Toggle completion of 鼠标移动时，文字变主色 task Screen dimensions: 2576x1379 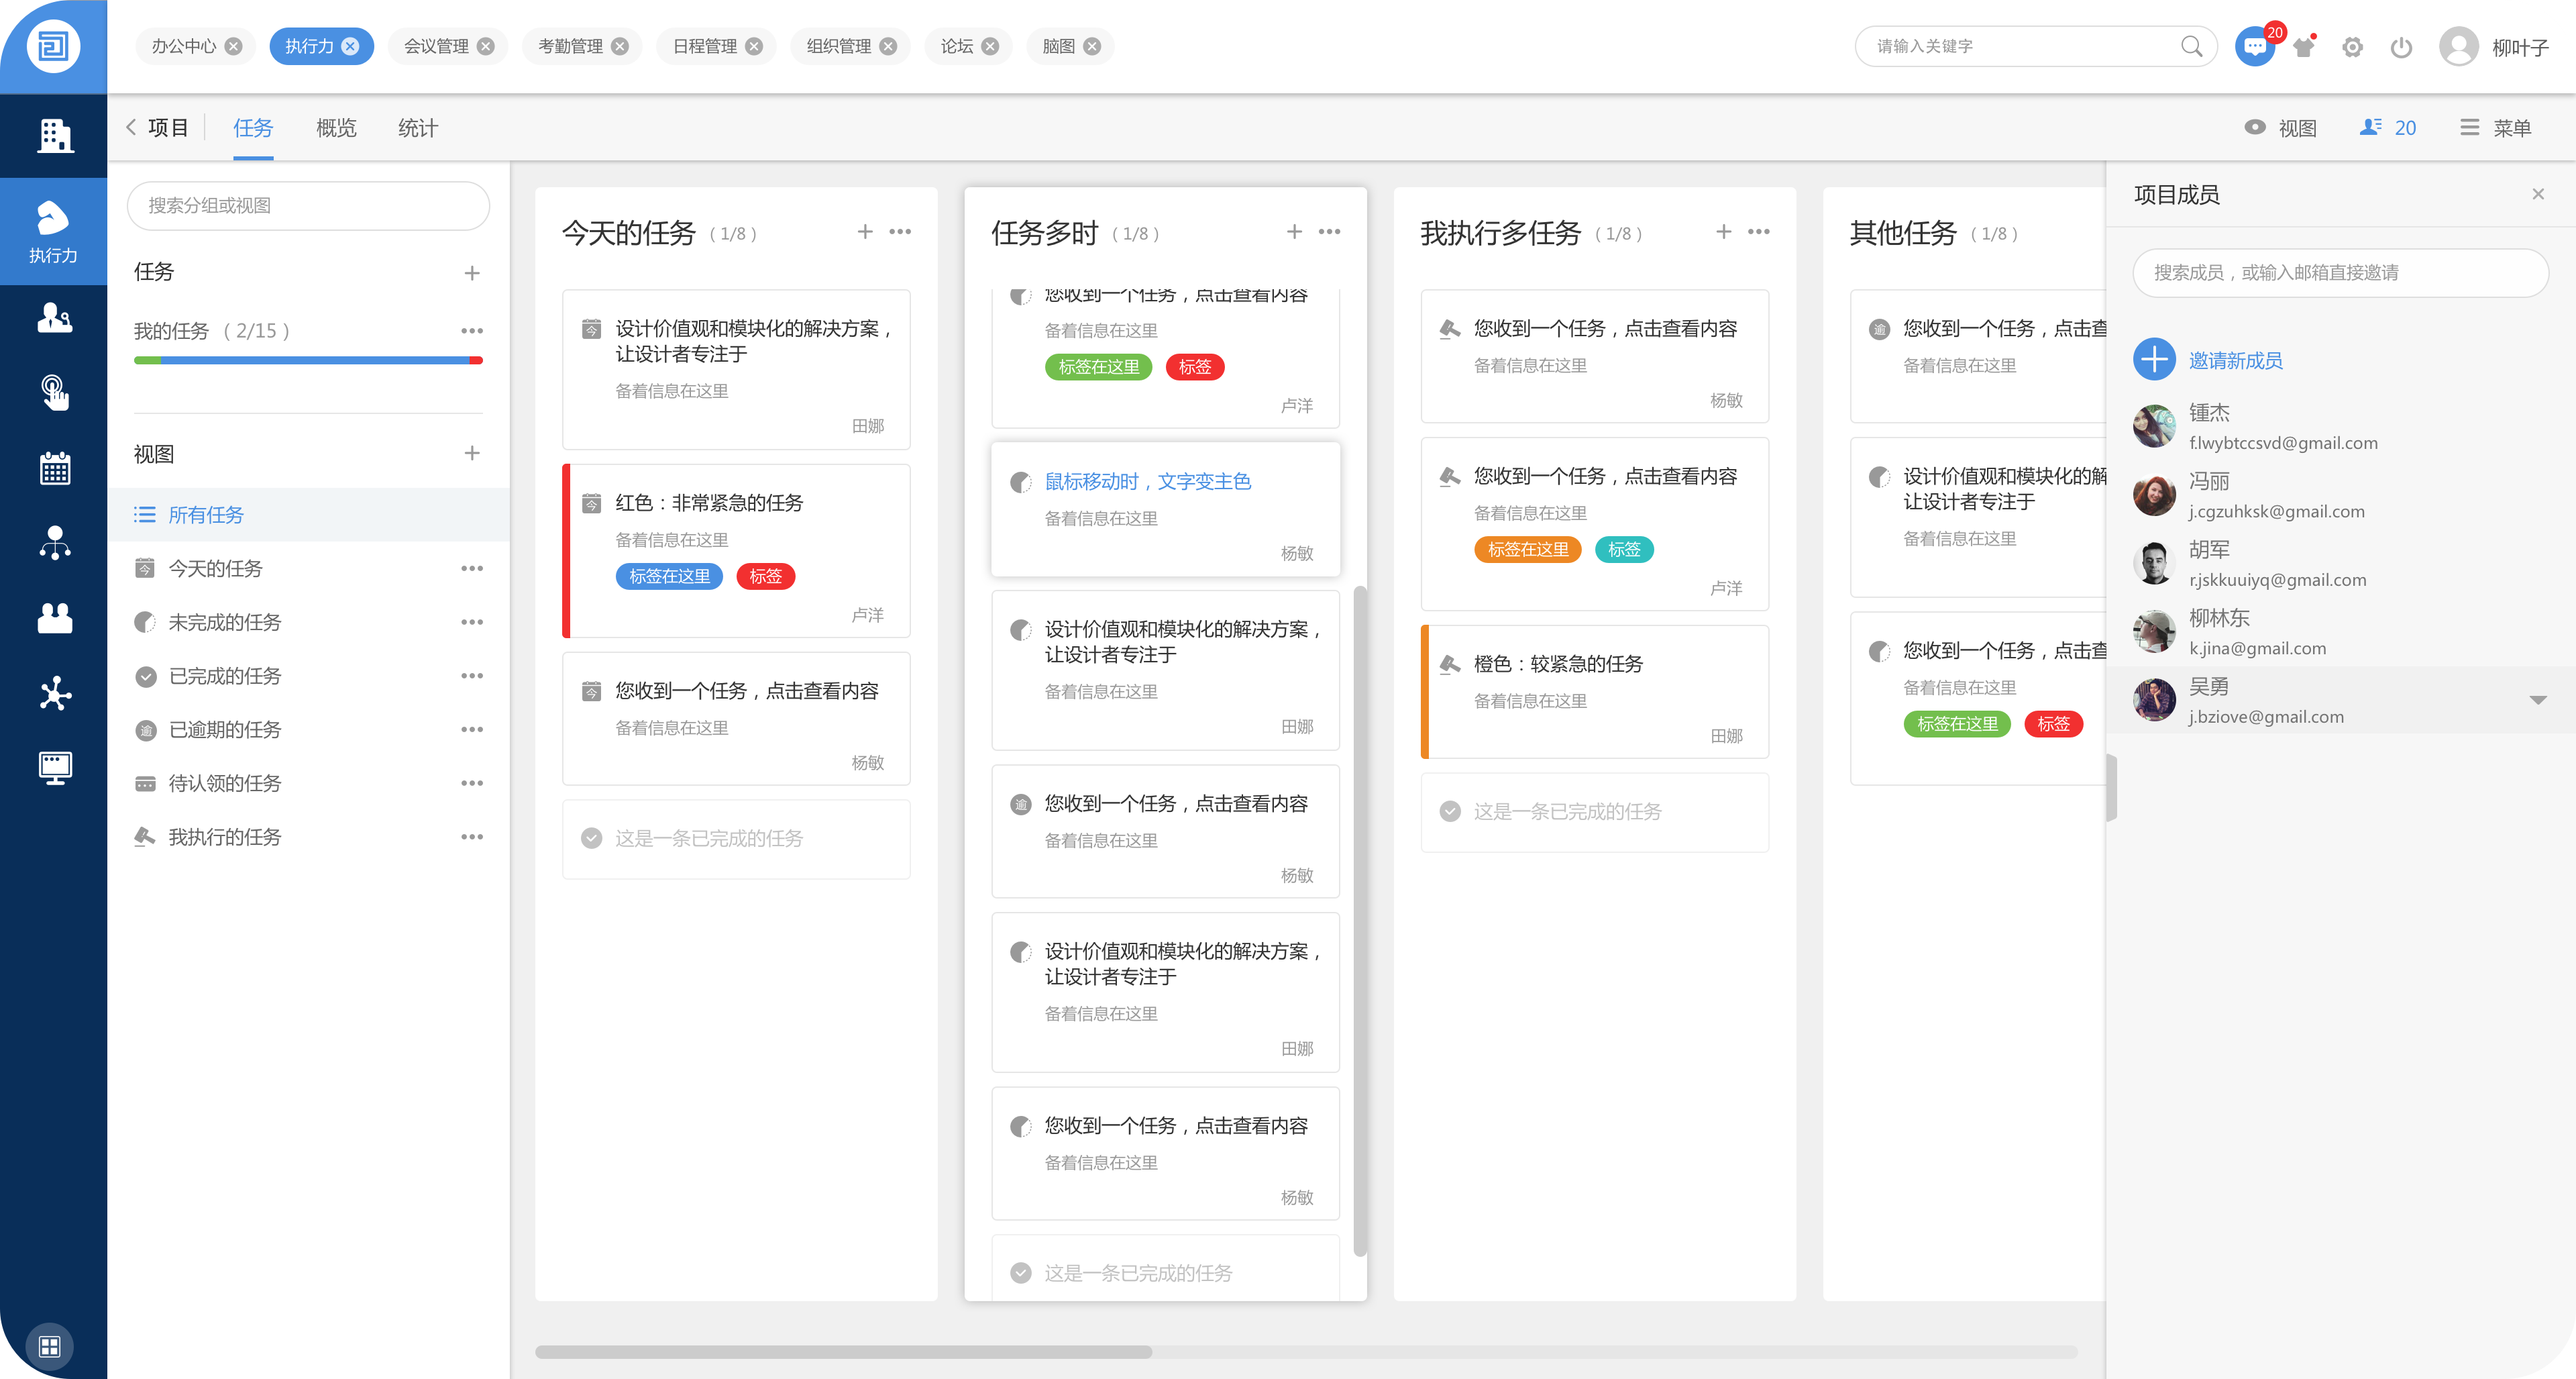tap(1020, 483)
